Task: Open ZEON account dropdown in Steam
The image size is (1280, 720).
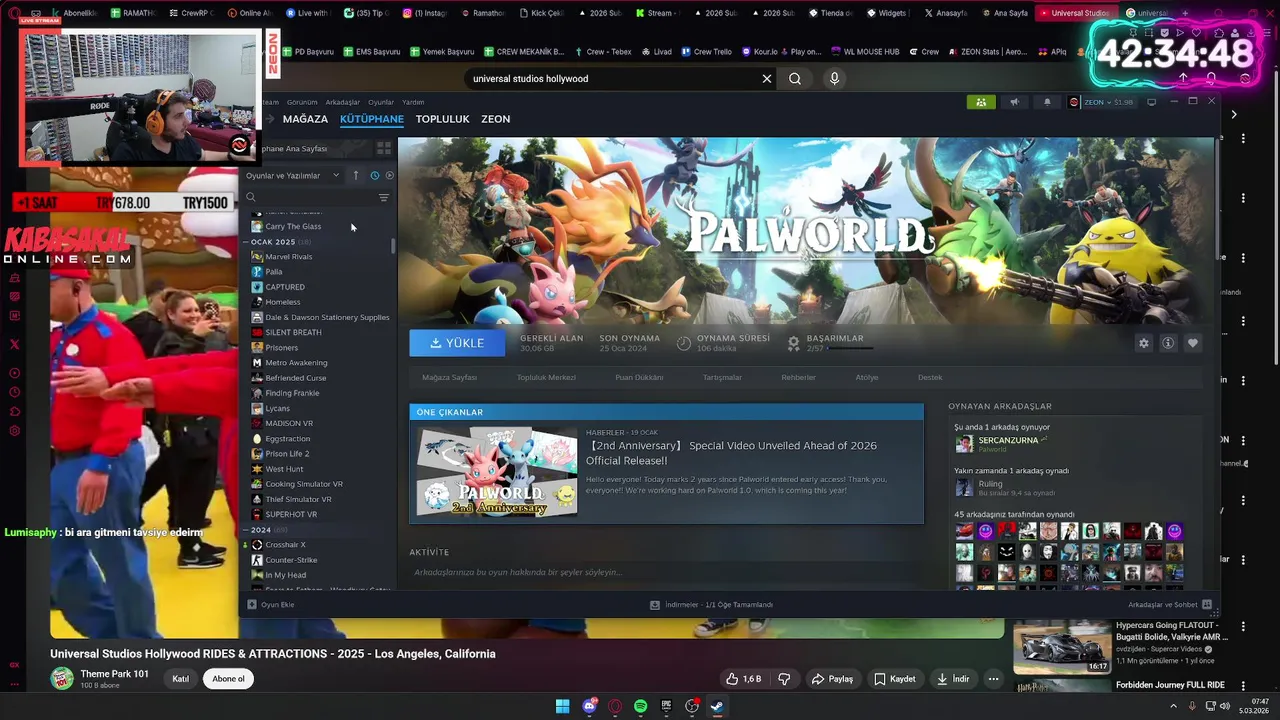Action: [1101, 102]
